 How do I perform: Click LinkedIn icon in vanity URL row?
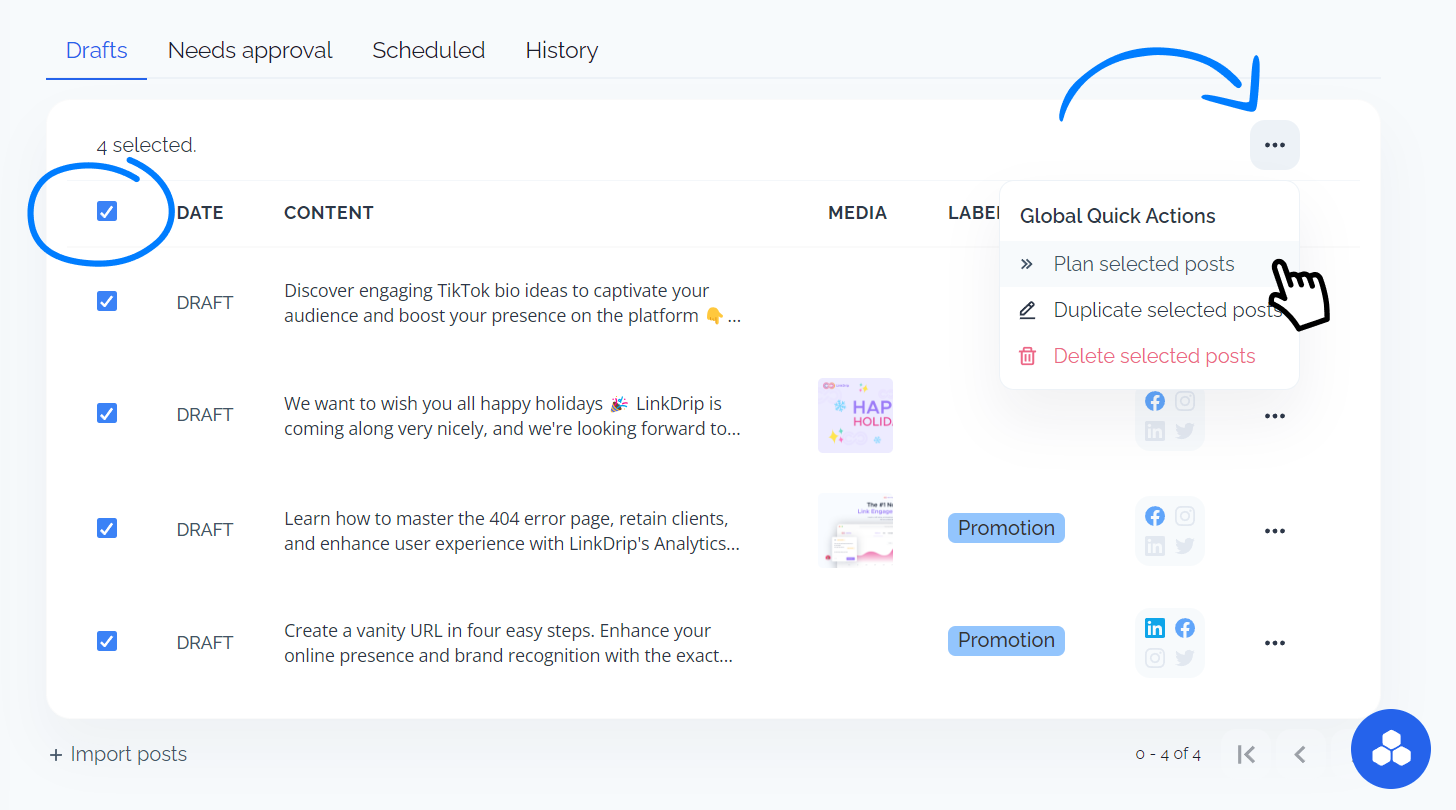[1155, 628]
